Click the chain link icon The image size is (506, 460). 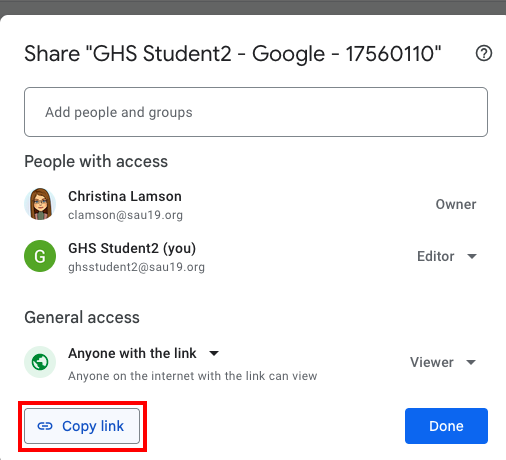[45, 426]
